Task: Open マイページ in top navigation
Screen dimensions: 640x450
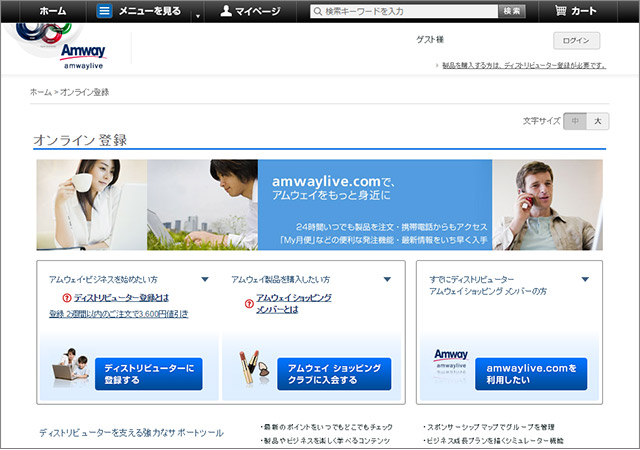Action: tap(258, 11)
